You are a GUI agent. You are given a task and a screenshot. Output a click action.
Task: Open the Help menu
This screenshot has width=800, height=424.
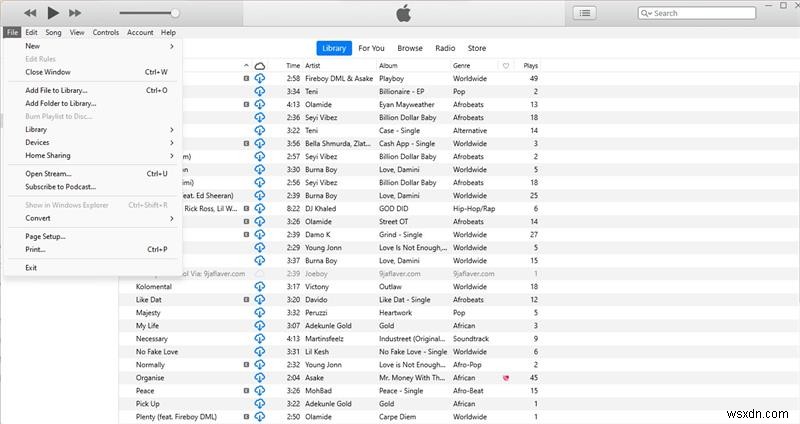pyautogui.click(x=168, y=32)
